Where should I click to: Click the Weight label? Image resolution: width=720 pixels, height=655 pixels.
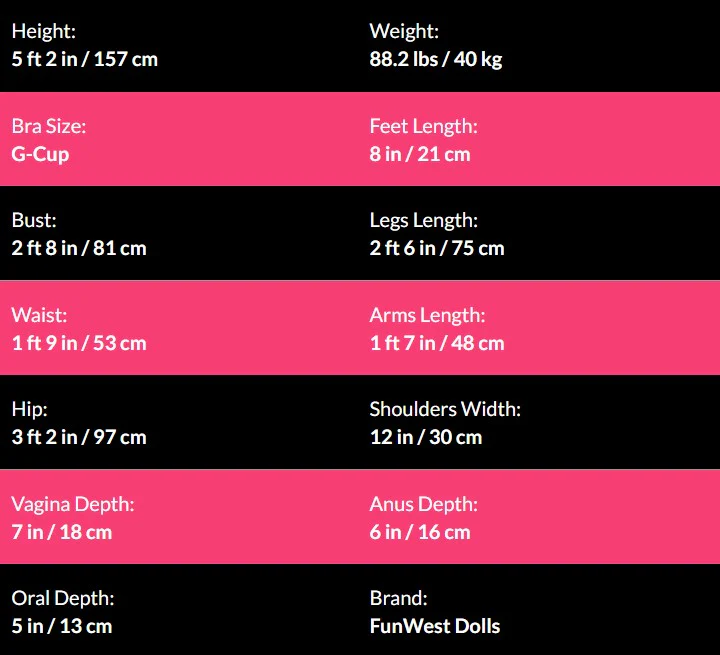(404, 32)
